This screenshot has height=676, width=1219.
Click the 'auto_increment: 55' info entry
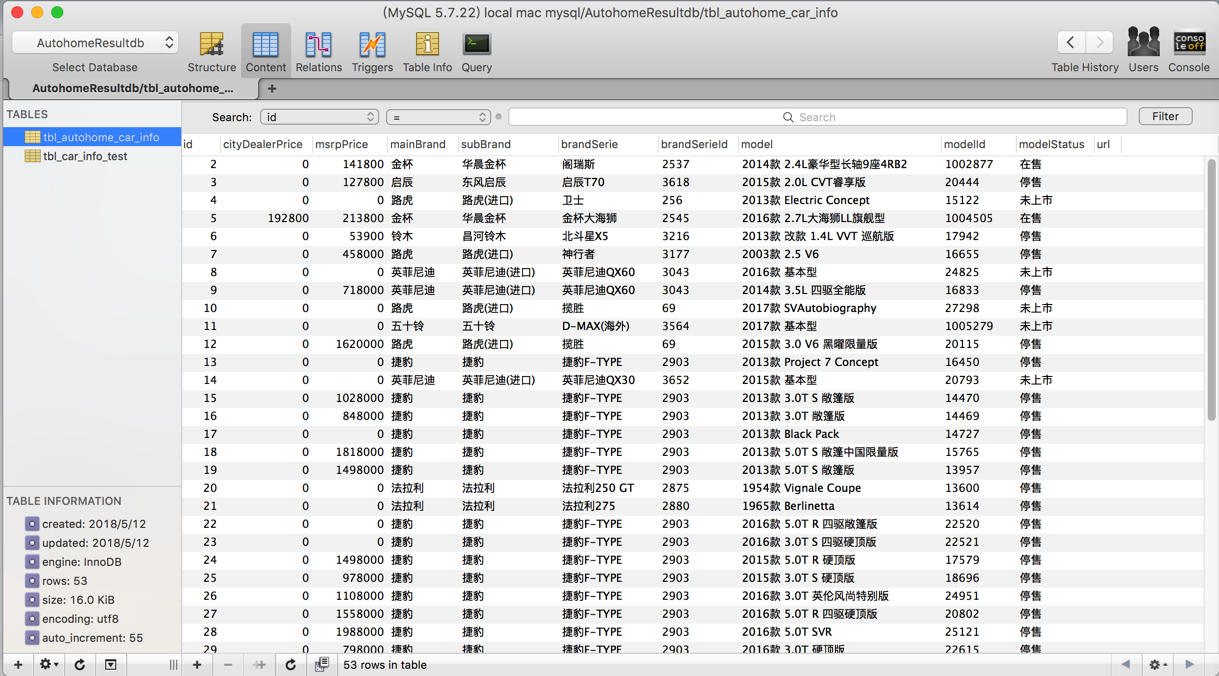(x=84, y=638)
